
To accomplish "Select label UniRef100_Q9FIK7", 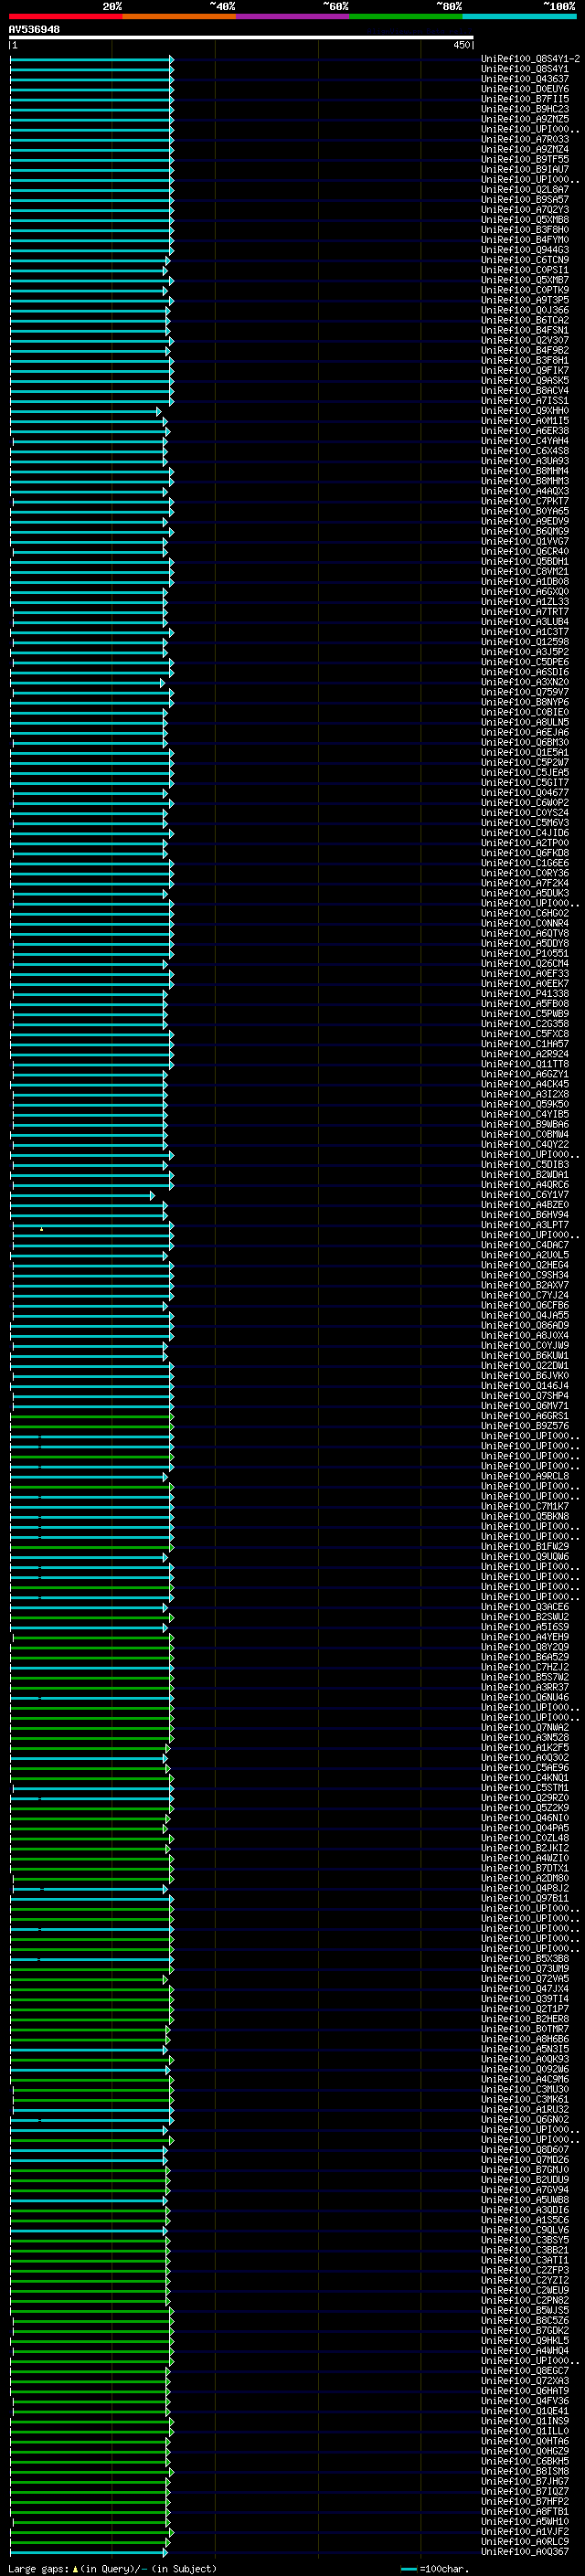I will click(x=525, y=370).
